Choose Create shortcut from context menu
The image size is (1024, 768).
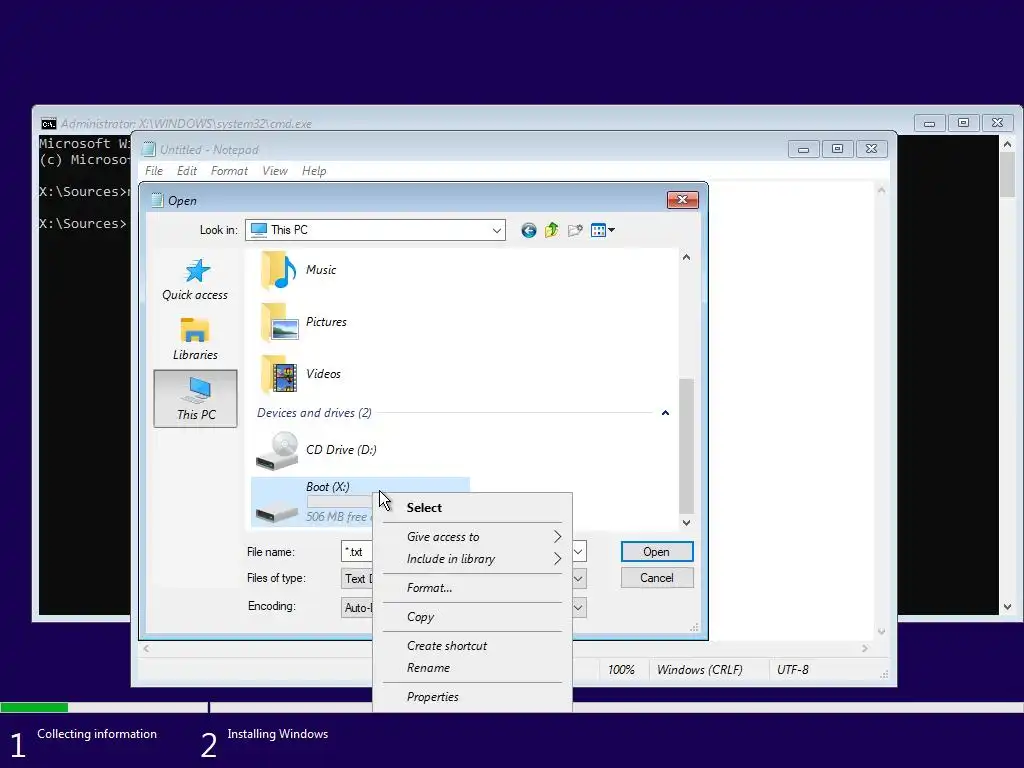click(472, 646)
